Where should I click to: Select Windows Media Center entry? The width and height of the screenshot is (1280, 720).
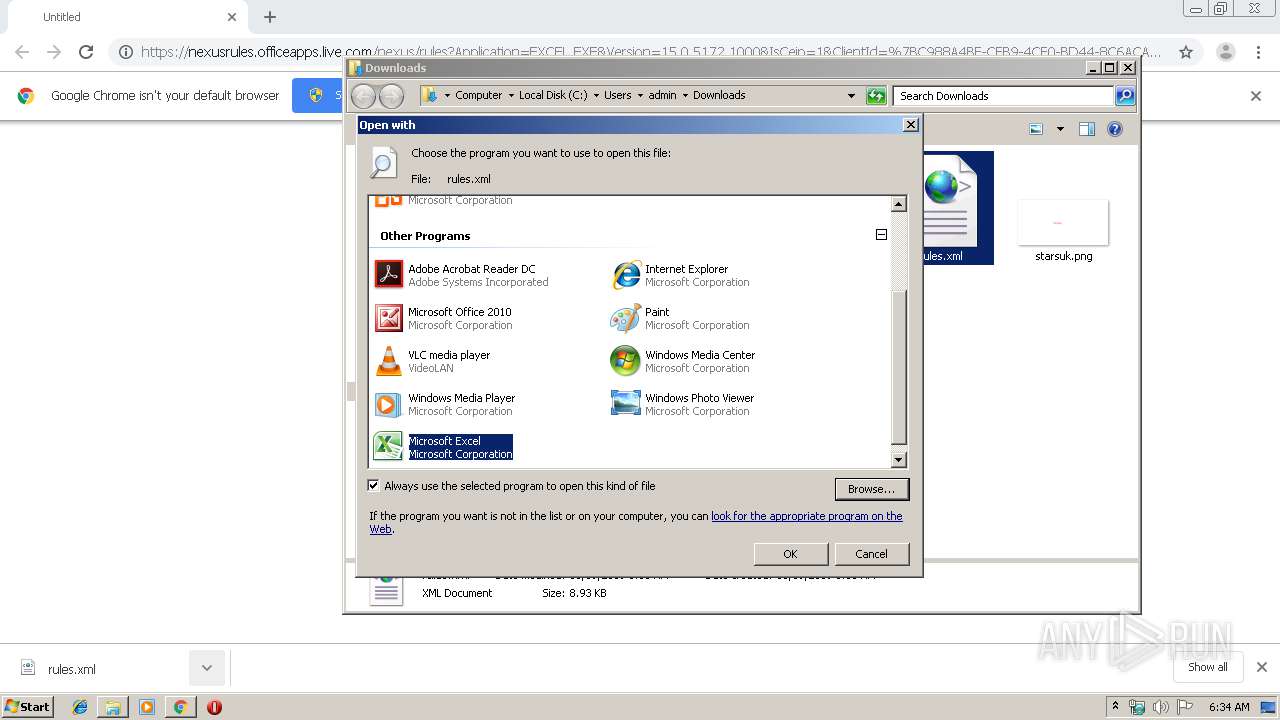click(x=683, y=361)
